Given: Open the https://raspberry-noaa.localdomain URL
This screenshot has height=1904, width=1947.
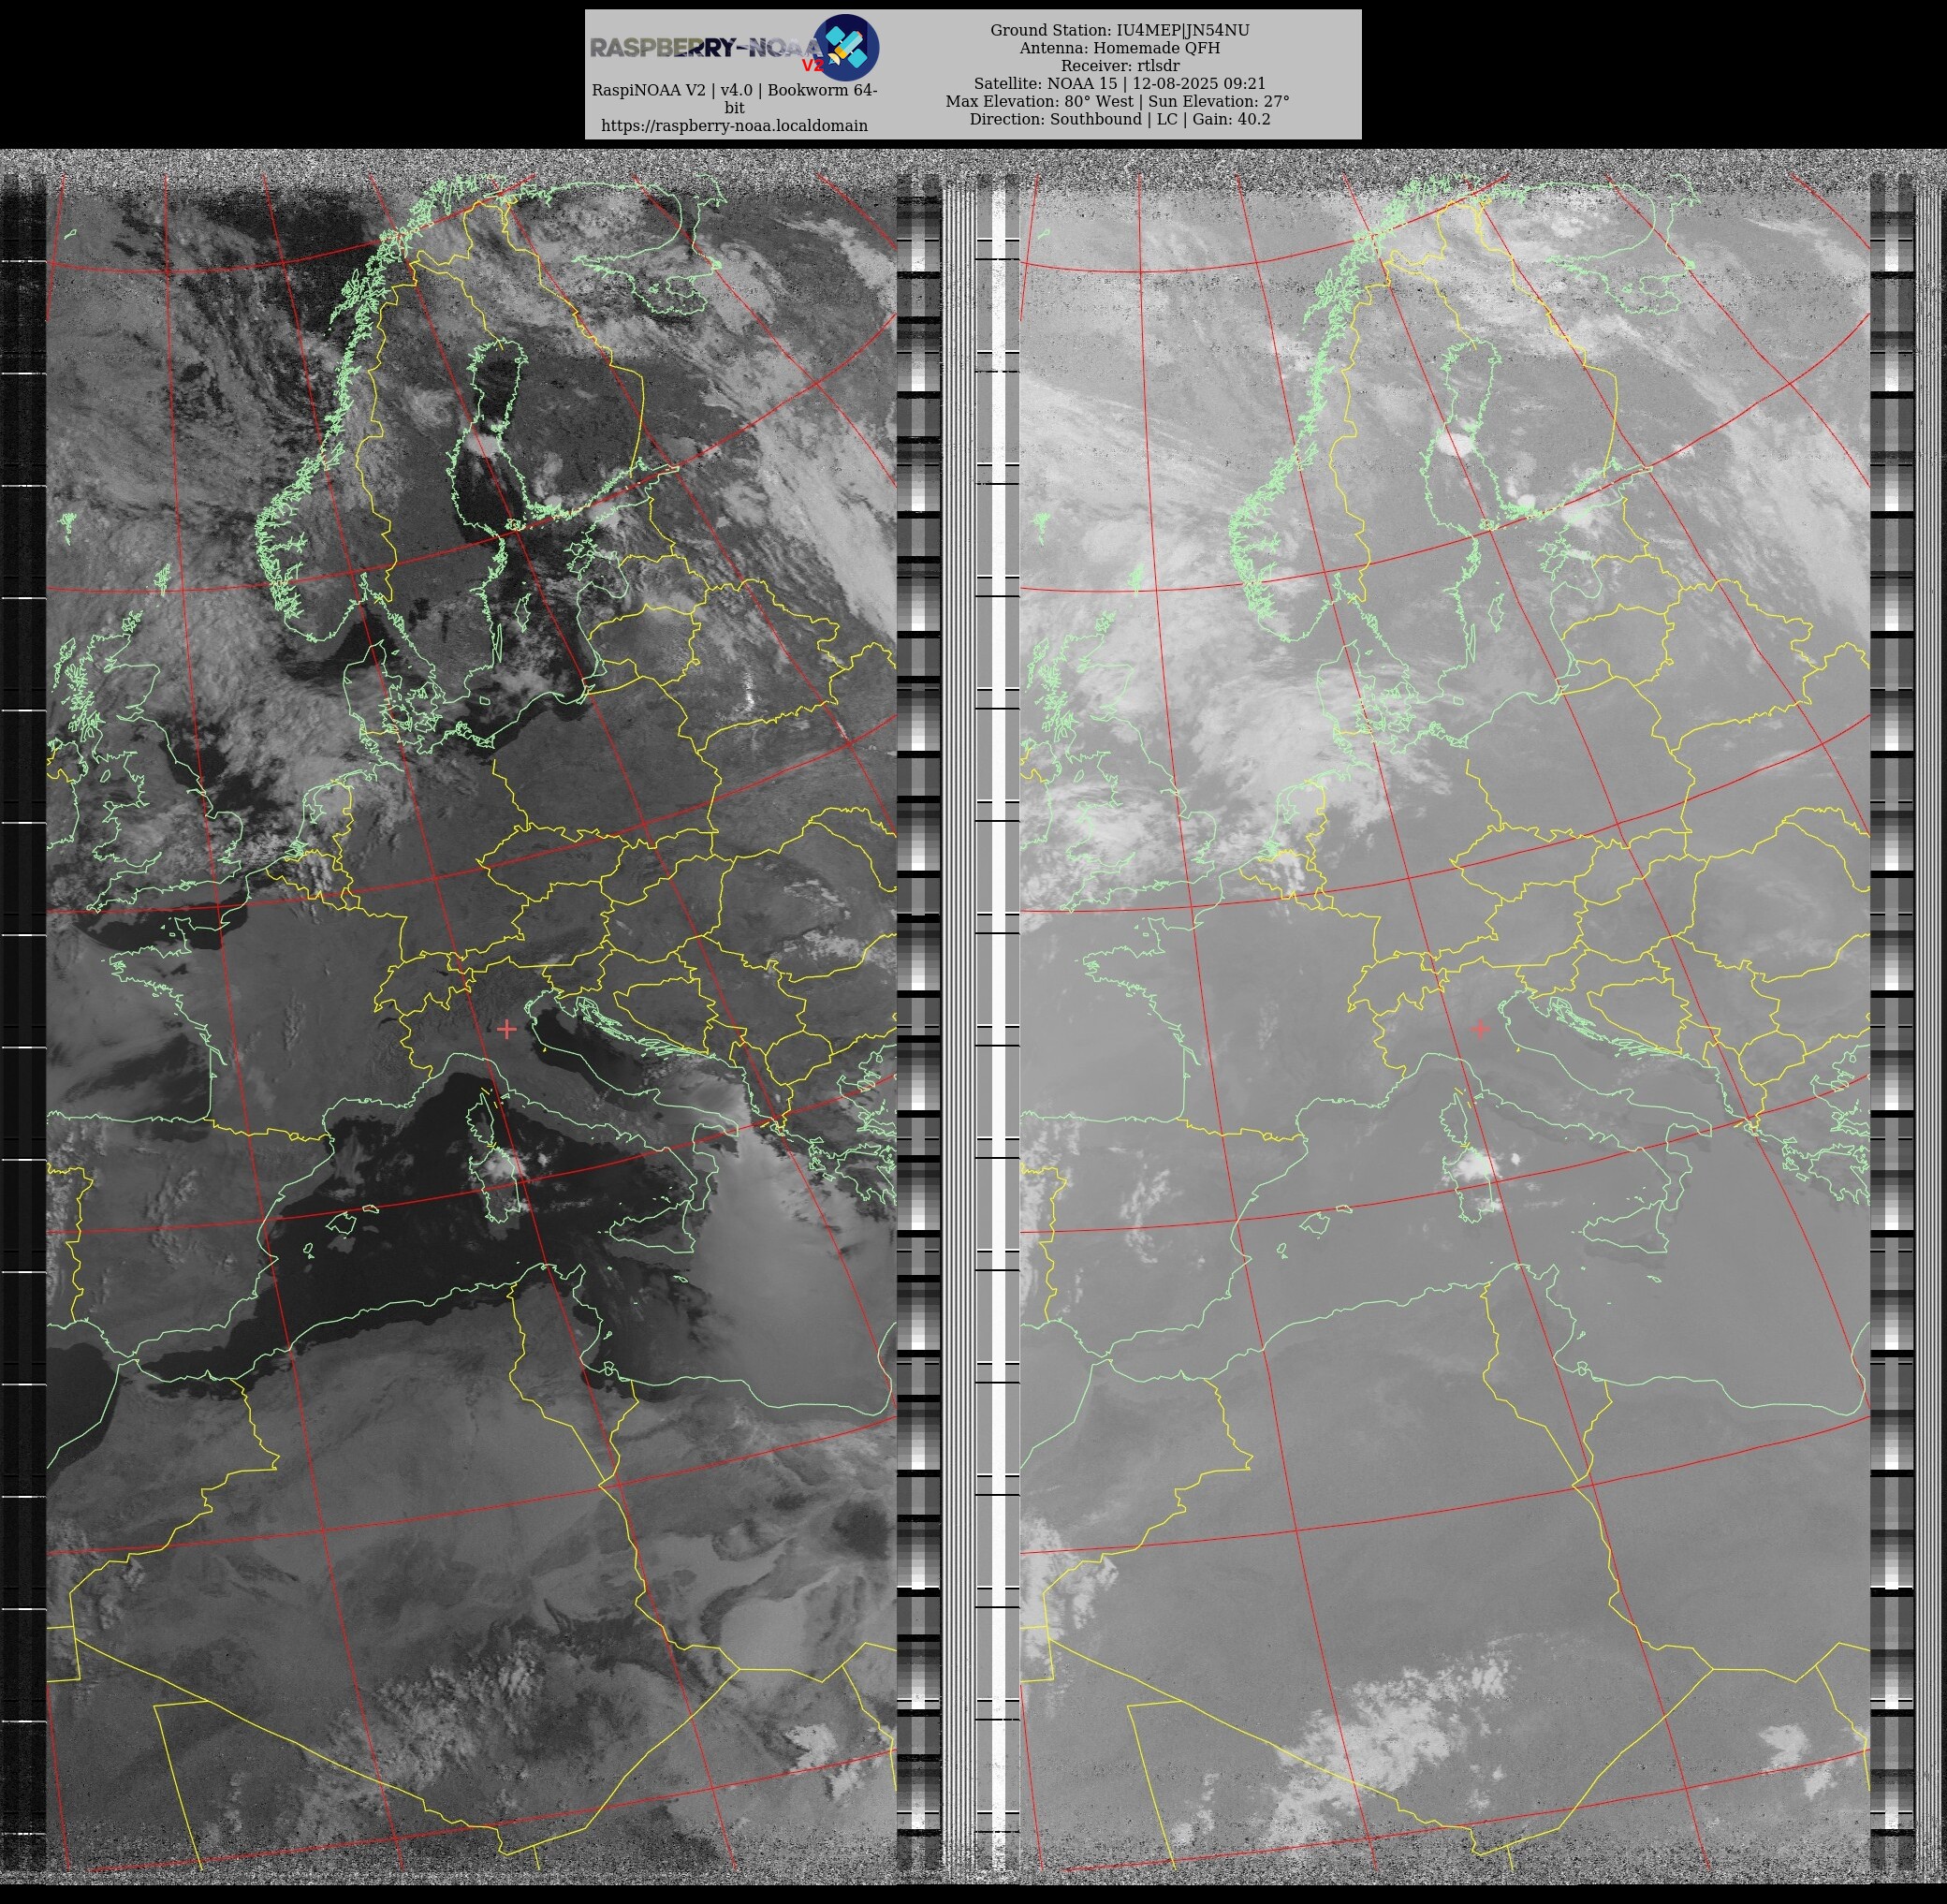Looking at the screenshot, I should (x=734, y=126).
